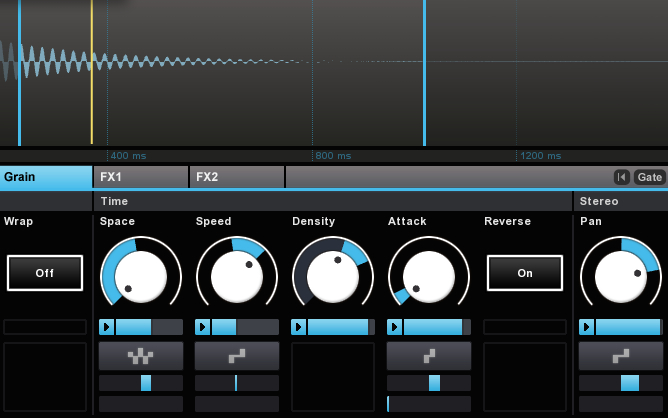The image size is (668, 418).
Task: Toggle the Gate mode button
Action: 650,177
